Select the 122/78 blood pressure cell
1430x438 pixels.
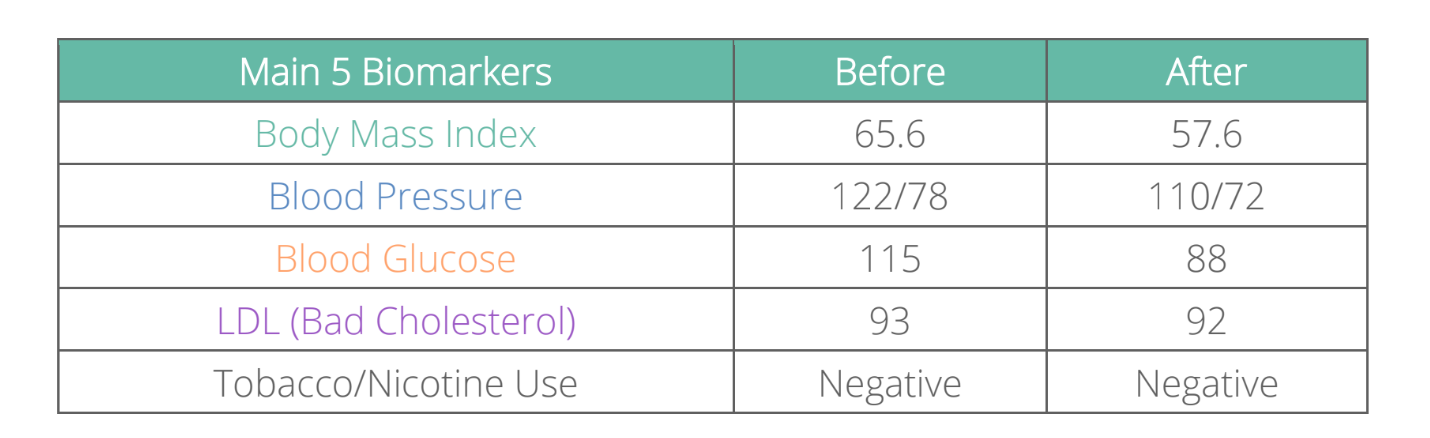click(x=890, y=196)
